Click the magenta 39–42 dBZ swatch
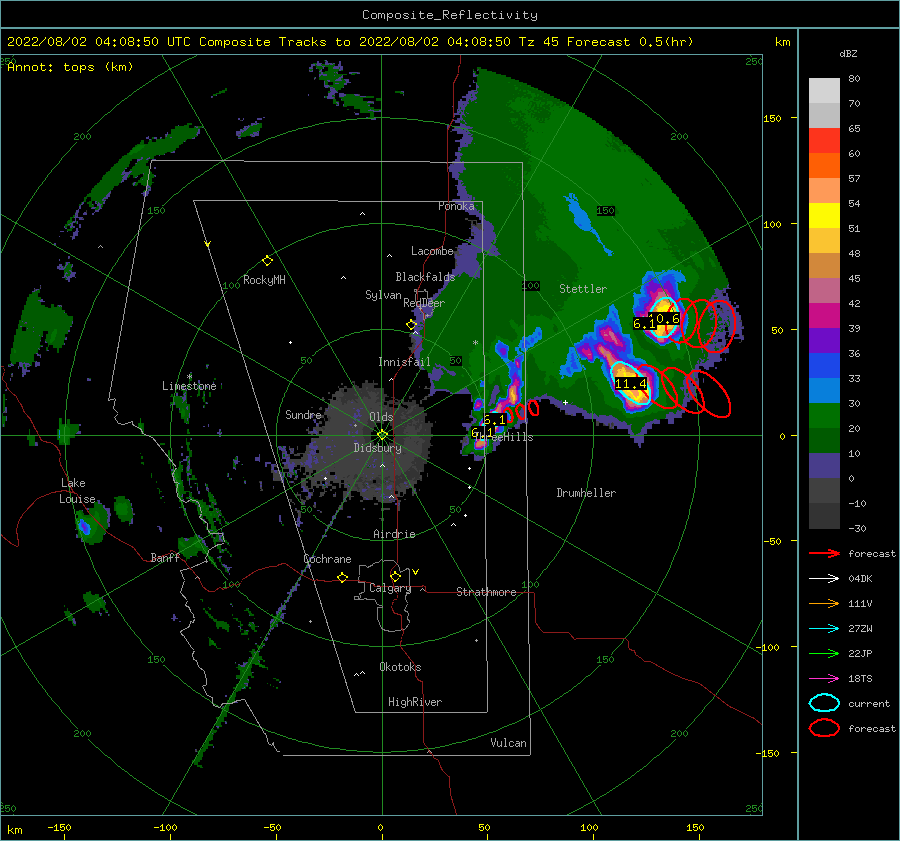This screenshot has height=841, width=900. [x=824, y=316]
